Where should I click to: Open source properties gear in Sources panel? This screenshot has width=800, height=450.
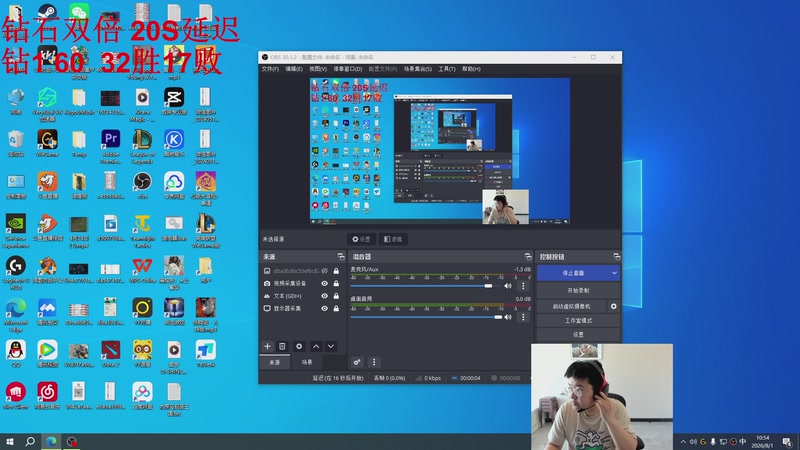tap(299, 346)
